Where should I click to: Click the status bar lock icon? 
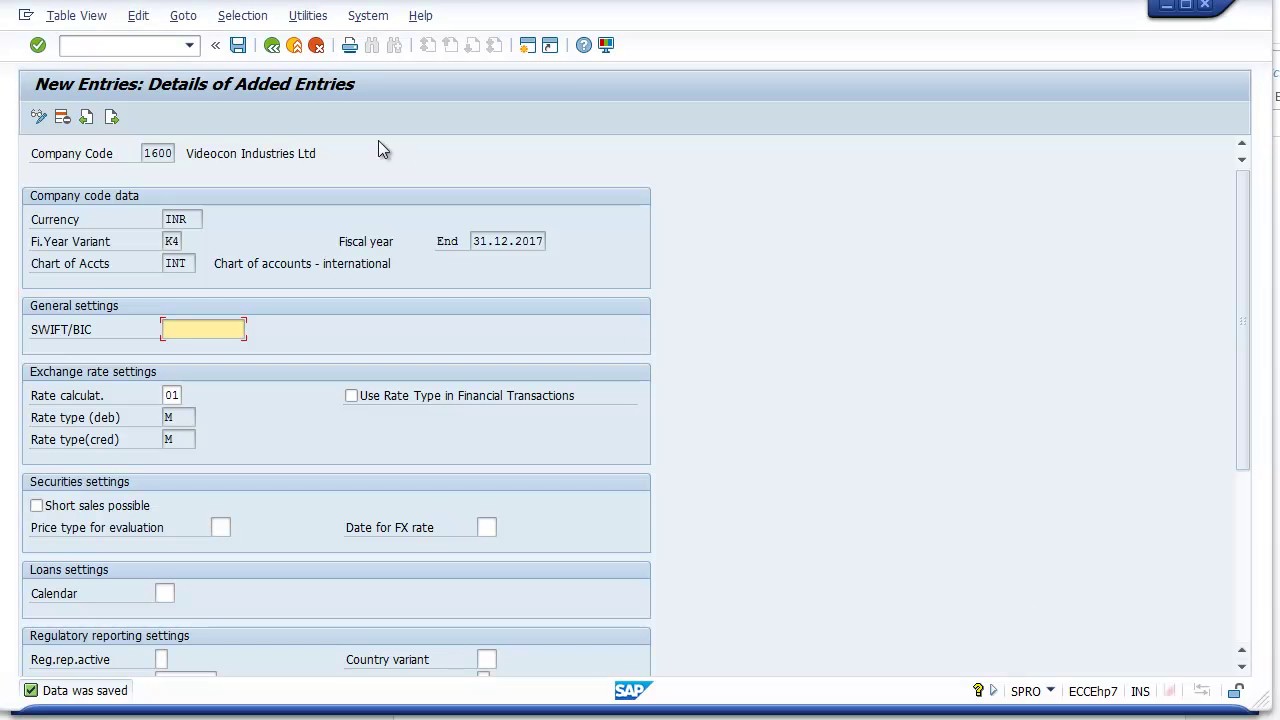[1236, 691]
